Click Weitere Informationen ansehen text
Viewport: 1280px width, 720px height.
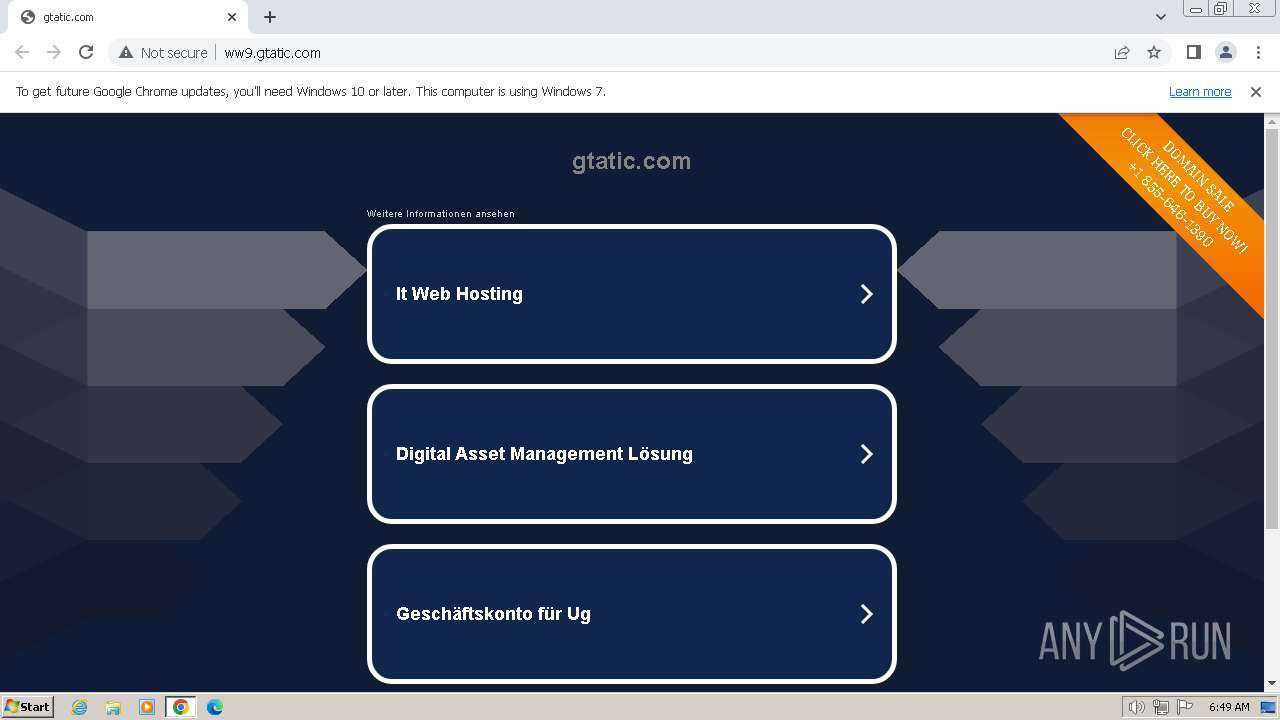(x=441, y=214)
